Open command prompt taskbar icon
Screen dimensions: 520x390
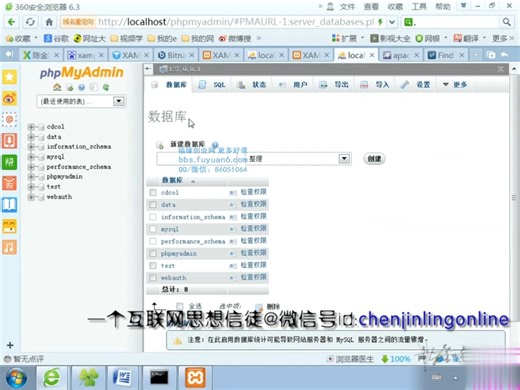tap(159, 378)
